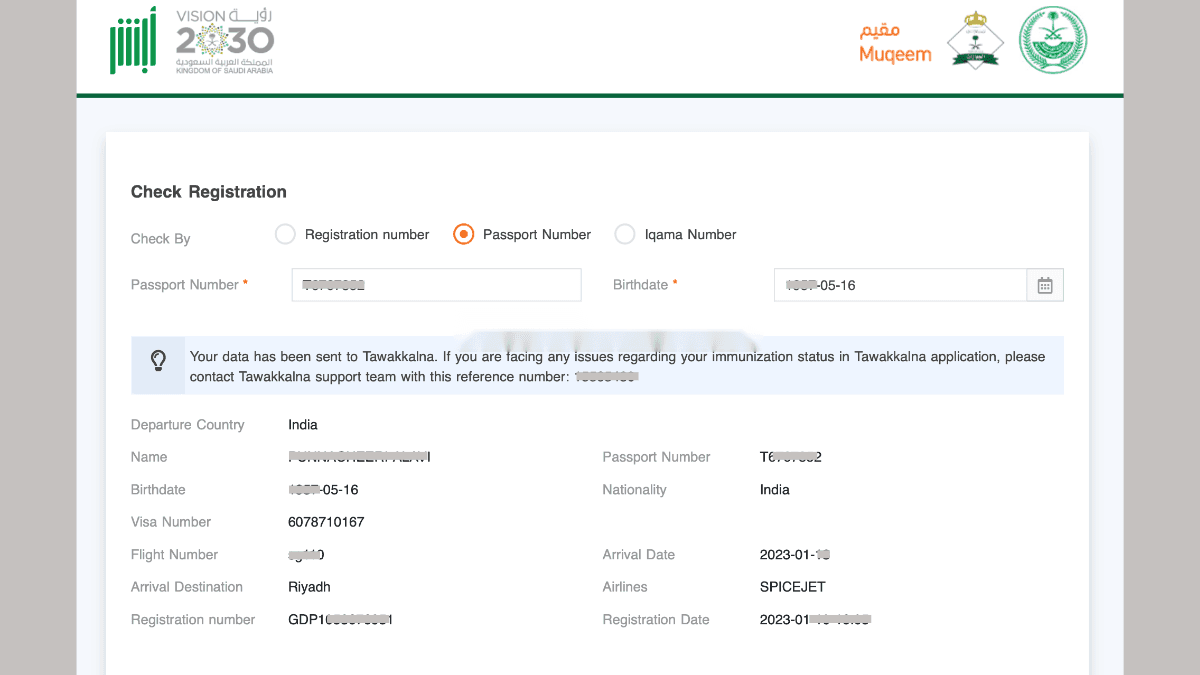Select the Iqama Number radio option

point(625,234)
